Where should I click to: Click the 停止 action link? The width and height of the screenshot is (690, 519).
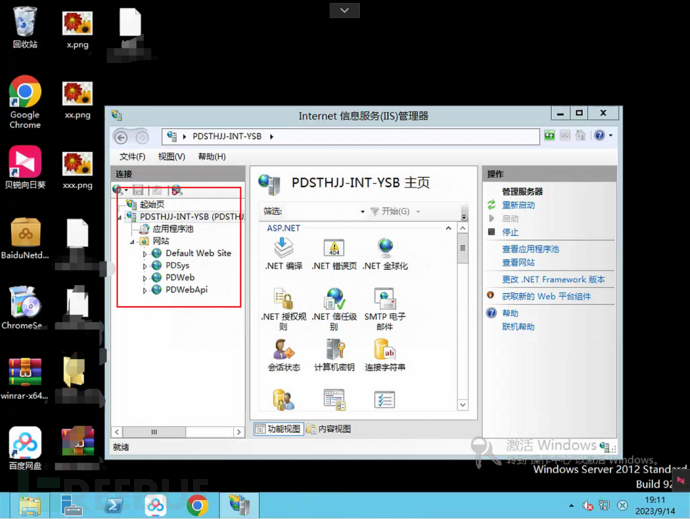click(x=510, y=232)
